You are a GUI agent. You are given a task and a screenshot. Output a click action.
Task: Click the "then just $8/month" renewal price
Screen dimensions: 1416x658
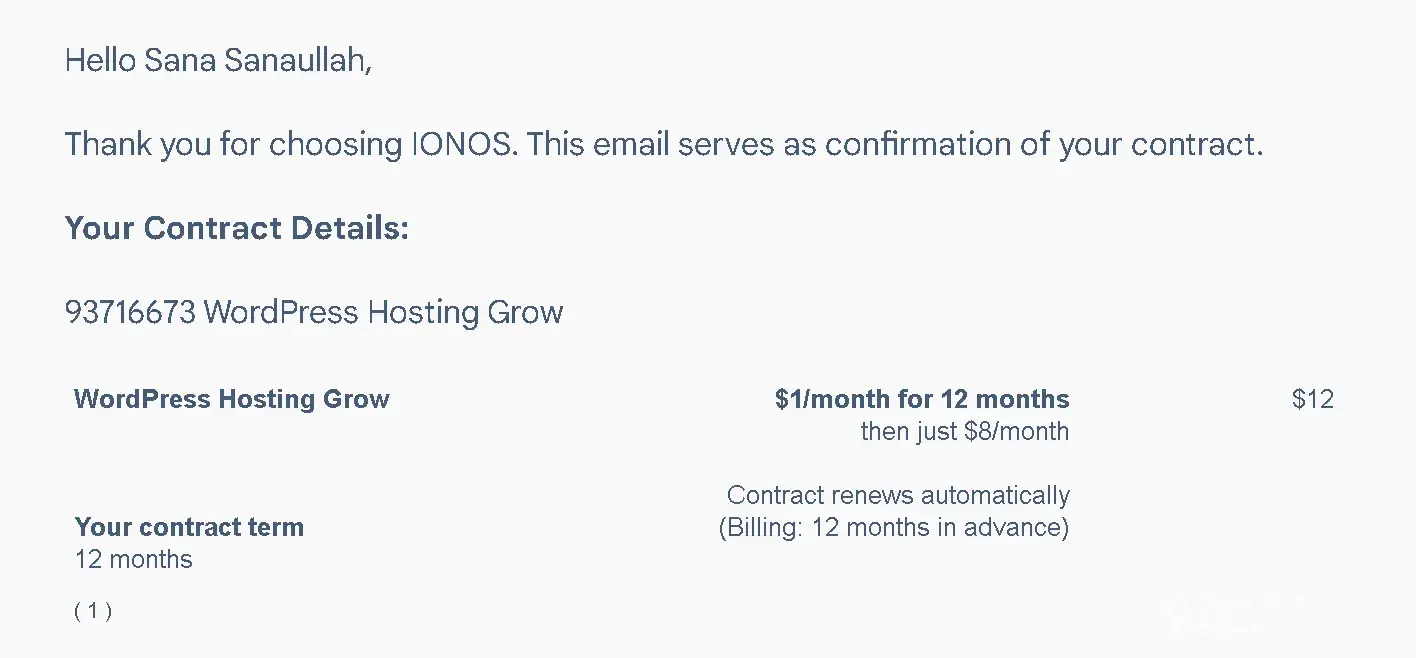click(964, 432)
